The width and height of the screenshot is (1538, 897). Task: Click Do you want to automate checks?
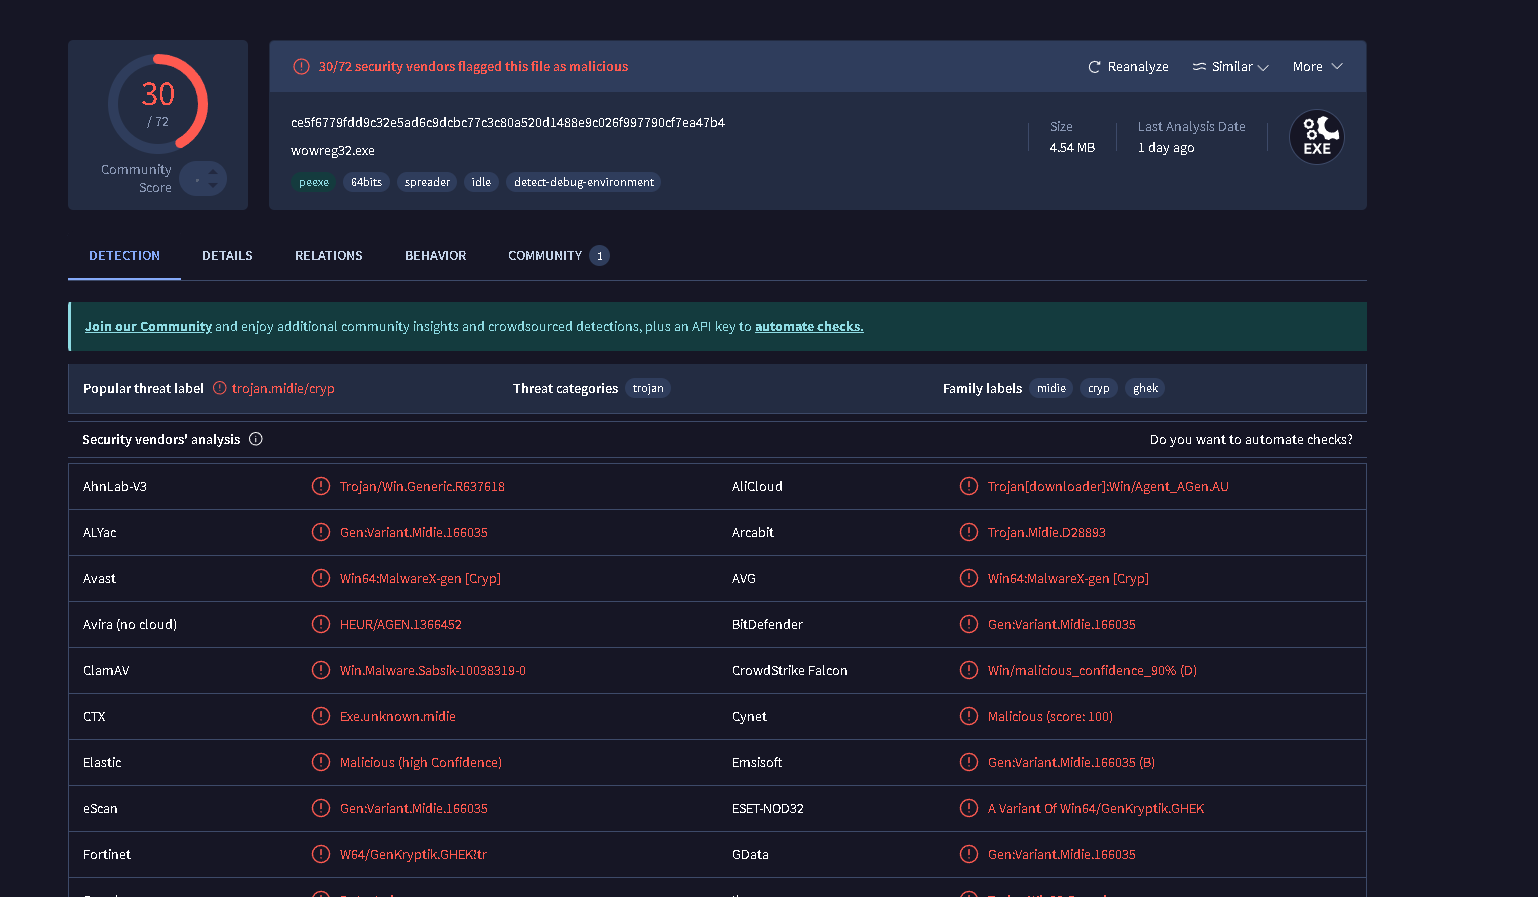(x=1251, y=440)
